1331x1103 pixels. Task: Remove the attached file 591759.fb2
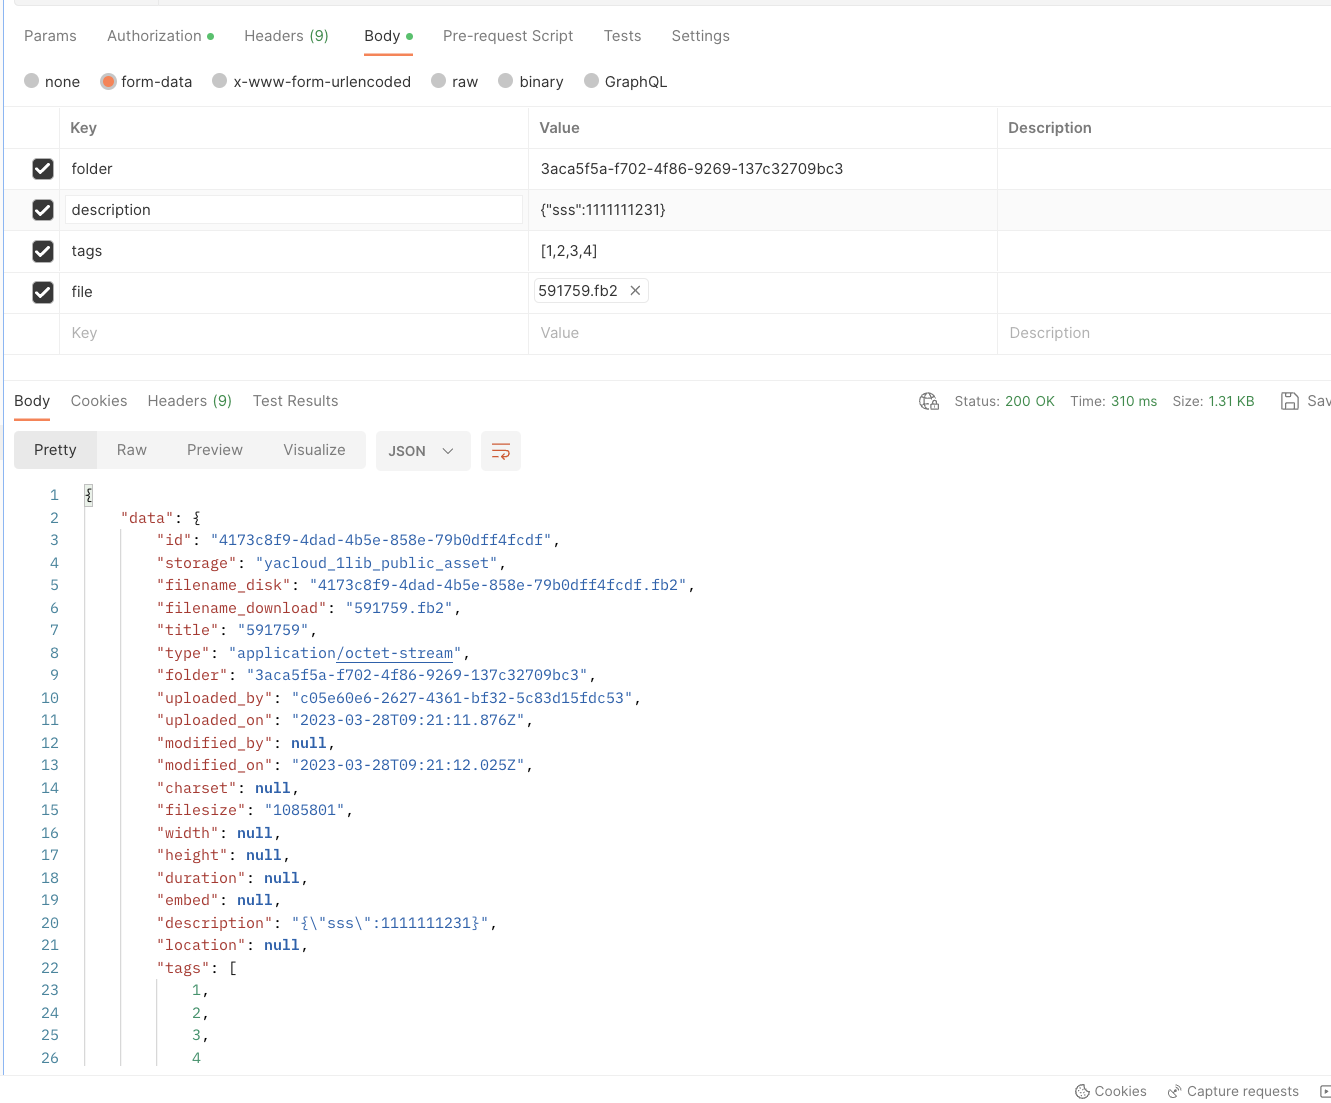[x=635, y=290]
